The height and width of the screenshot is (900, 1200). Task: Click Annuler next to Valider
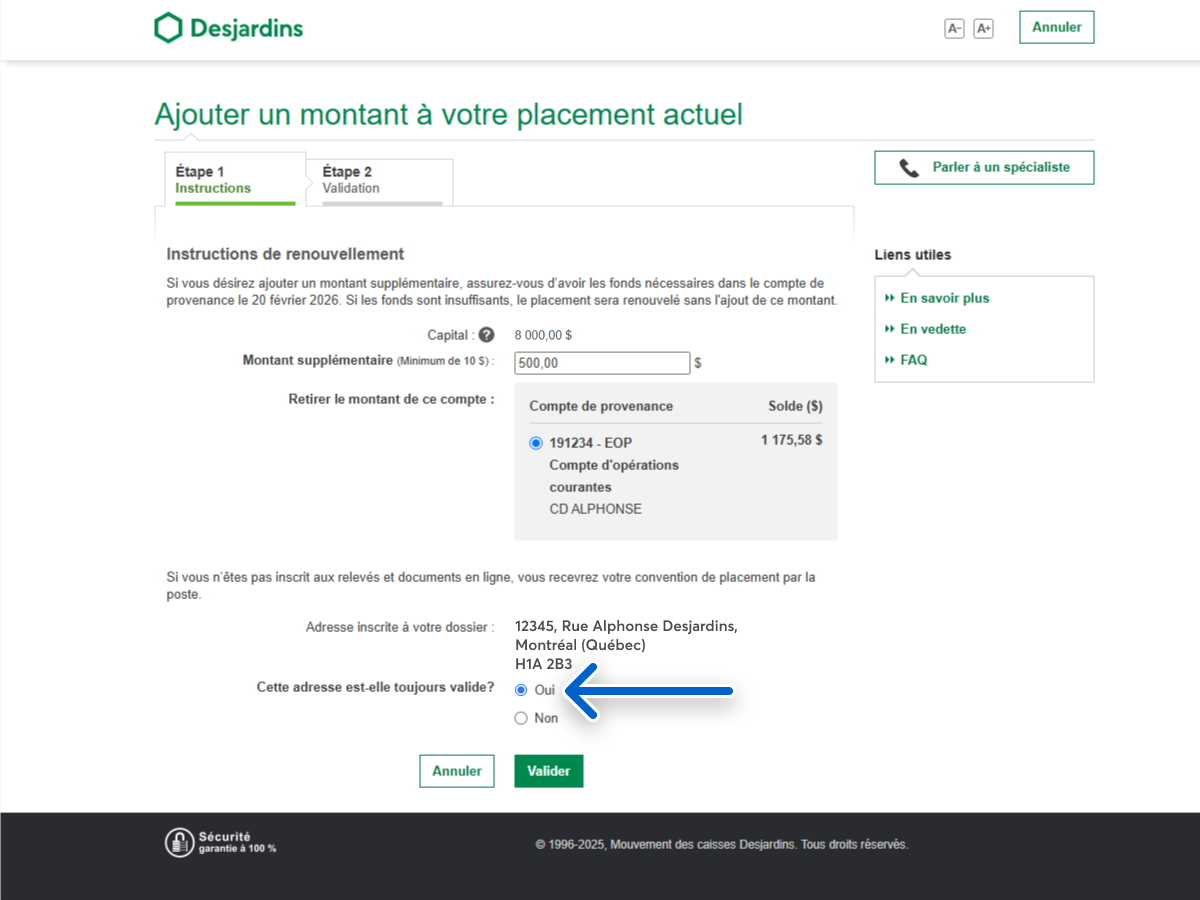tap(456, 771)
